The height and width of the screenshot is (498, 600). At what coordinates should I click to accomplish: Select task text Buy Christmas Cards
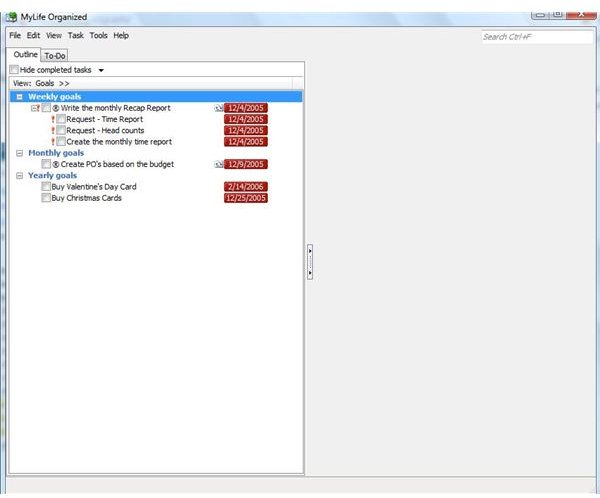pos(86,198)
